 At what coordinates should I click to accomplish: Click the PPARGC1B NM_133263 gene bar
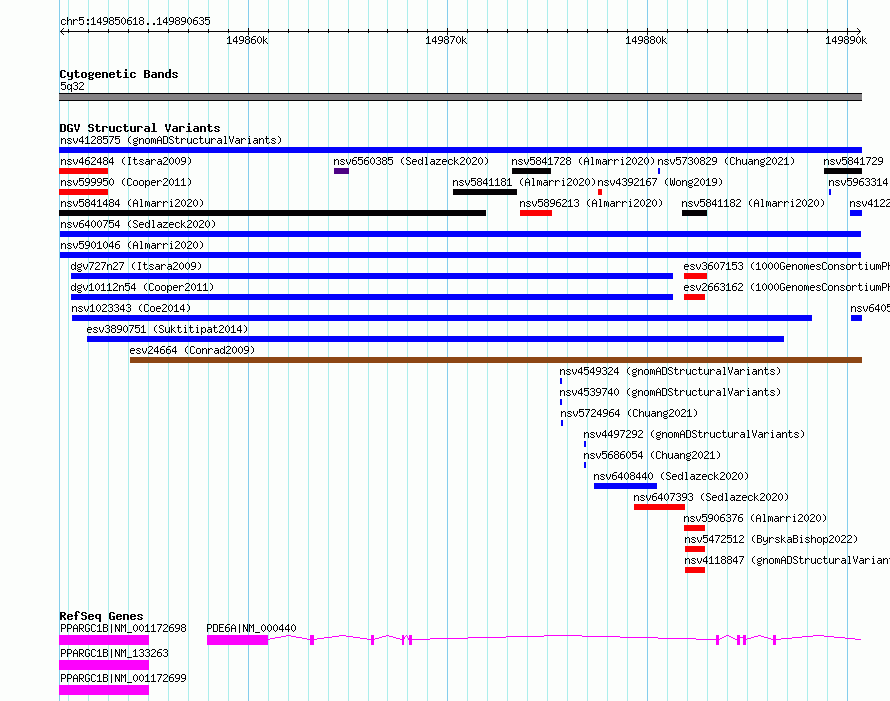coord(104,665)
